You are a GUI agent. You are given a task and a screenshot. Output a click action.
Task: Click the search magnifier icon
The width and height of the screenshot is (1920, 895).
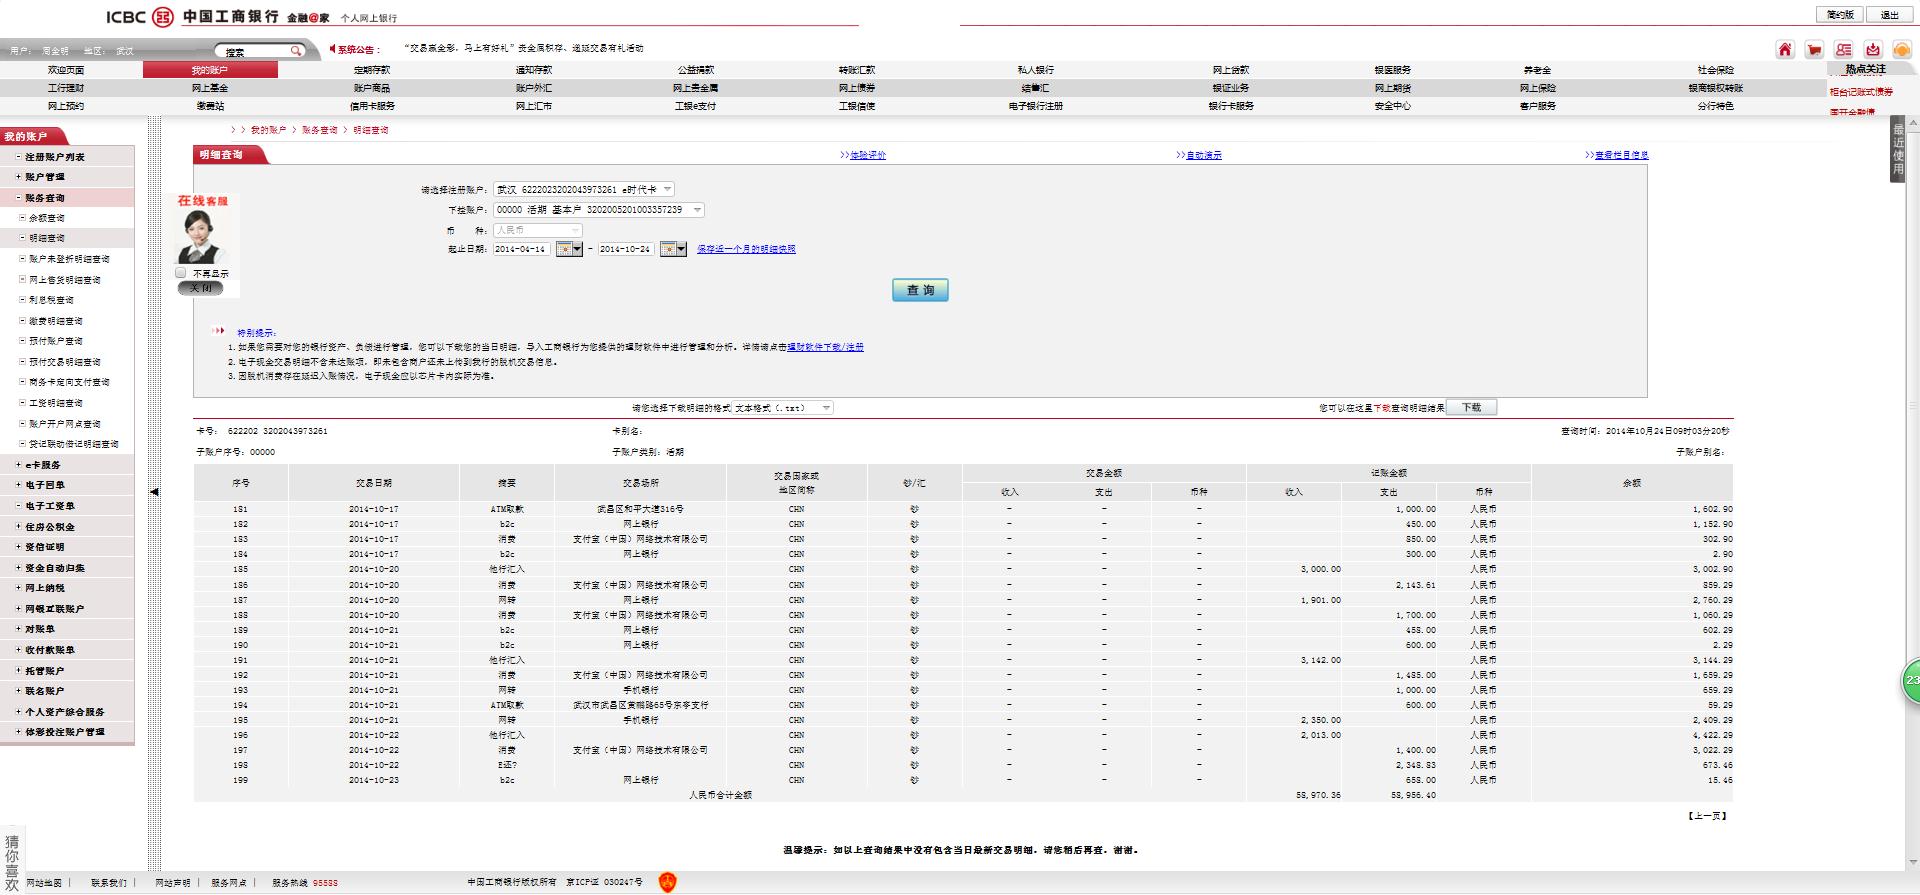pyautogui.click(x=296, y=51)
